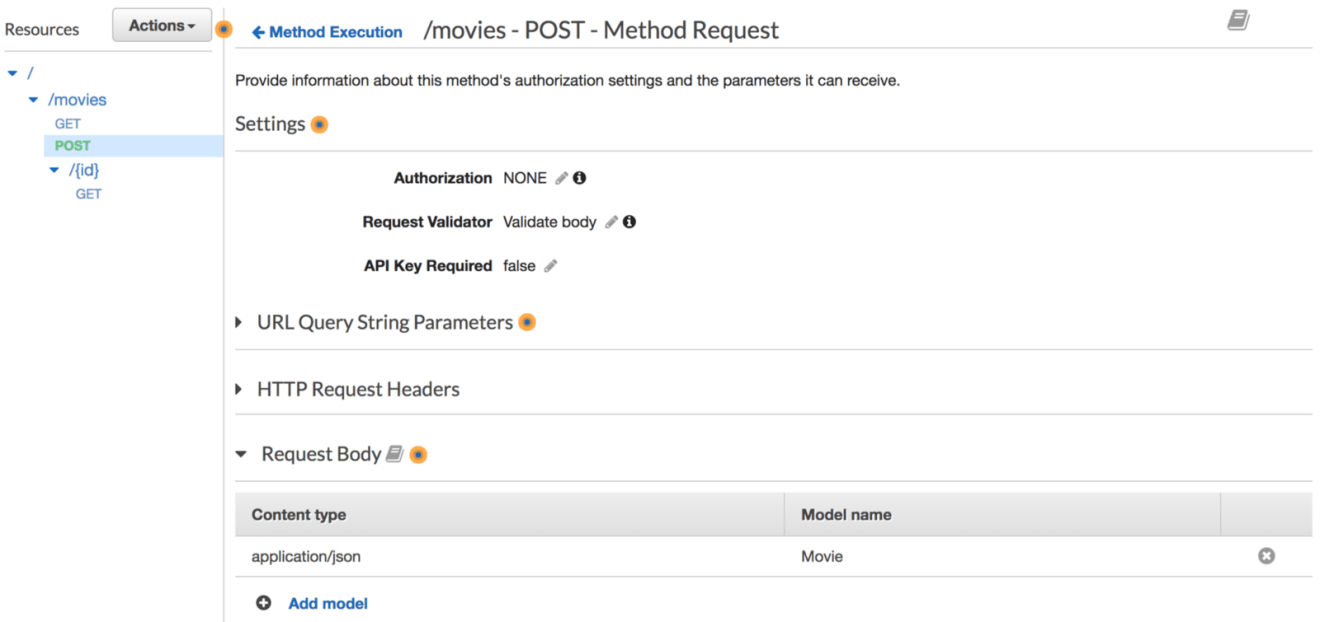1320x622 pixels.
Task: Remove the Movie model row
Action: point(1266,556)
